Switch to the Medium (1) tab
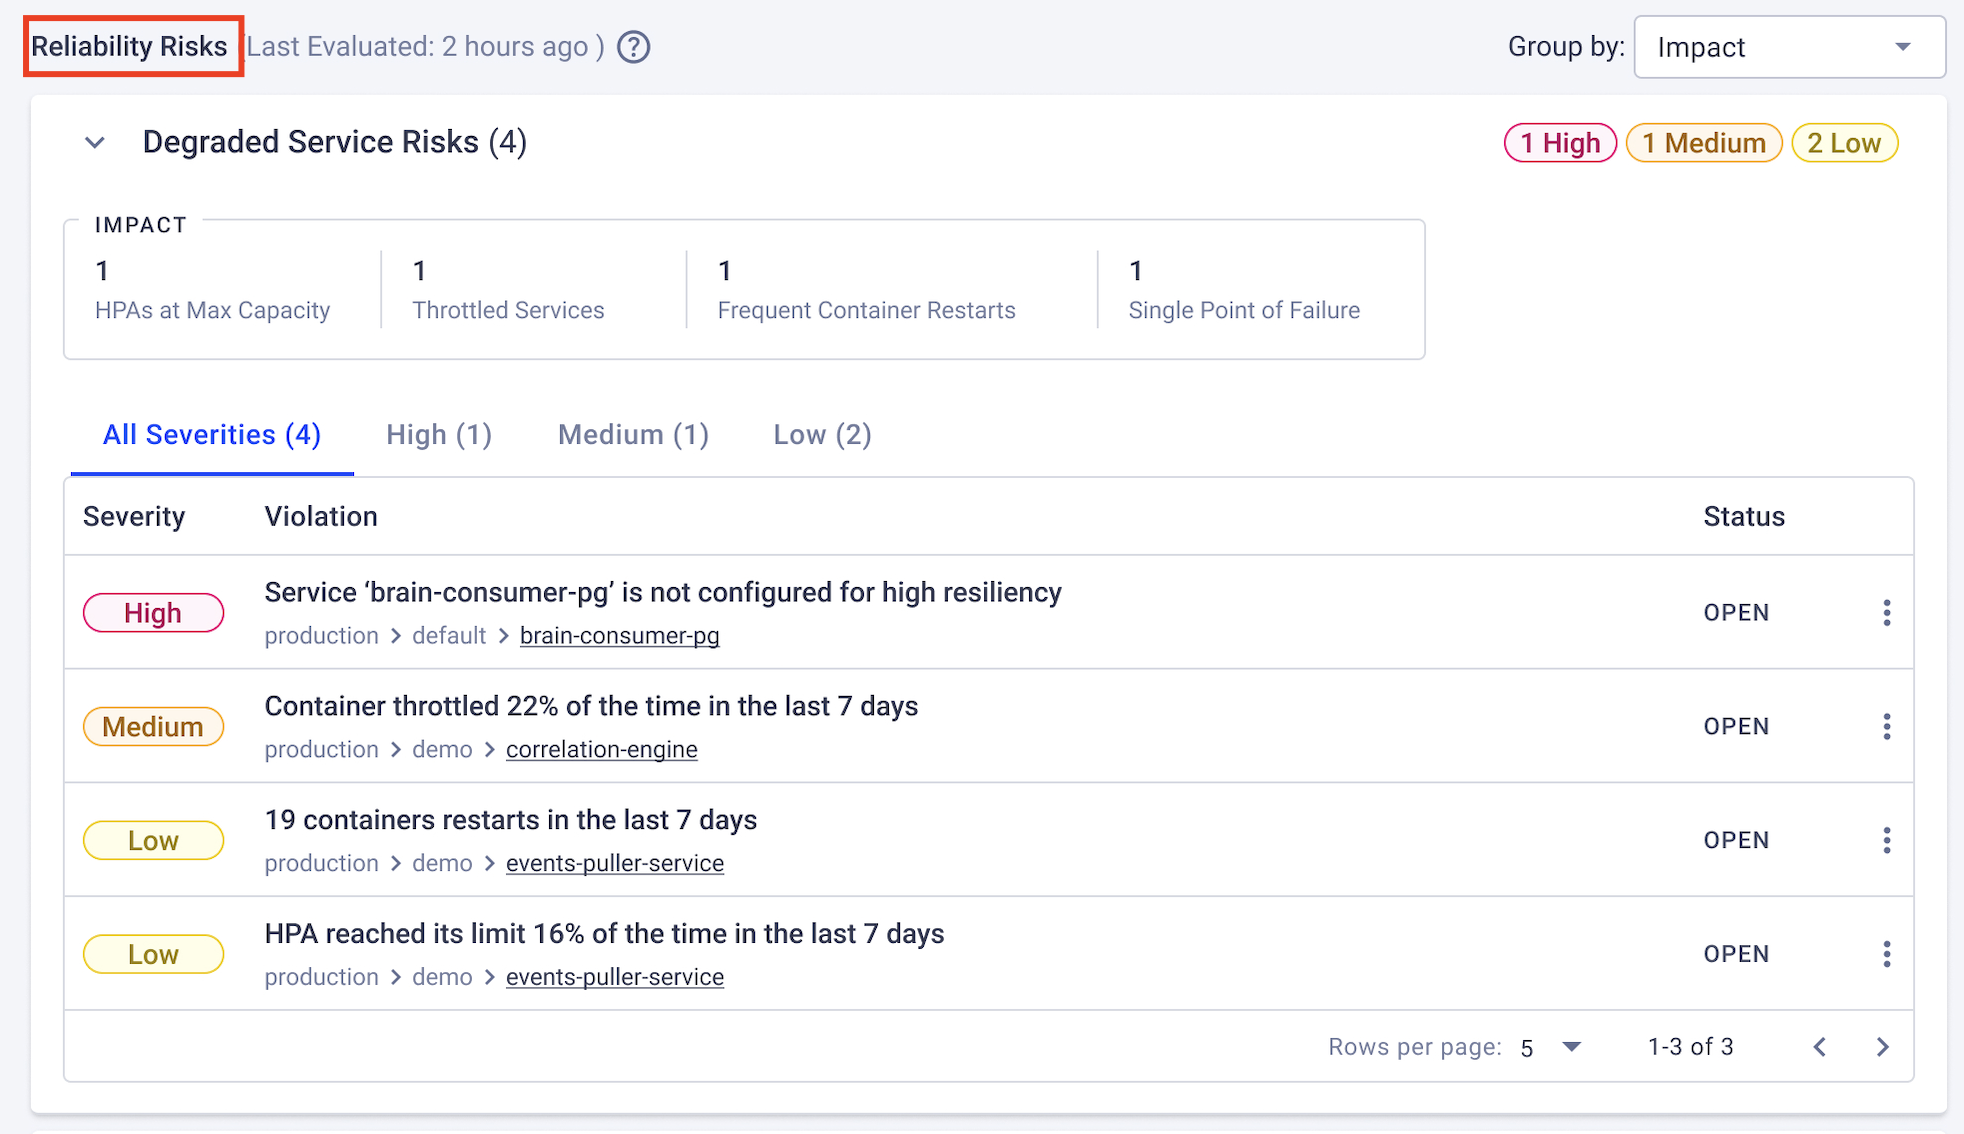Screen dimensions: 1964x1134 coord(633,435)
